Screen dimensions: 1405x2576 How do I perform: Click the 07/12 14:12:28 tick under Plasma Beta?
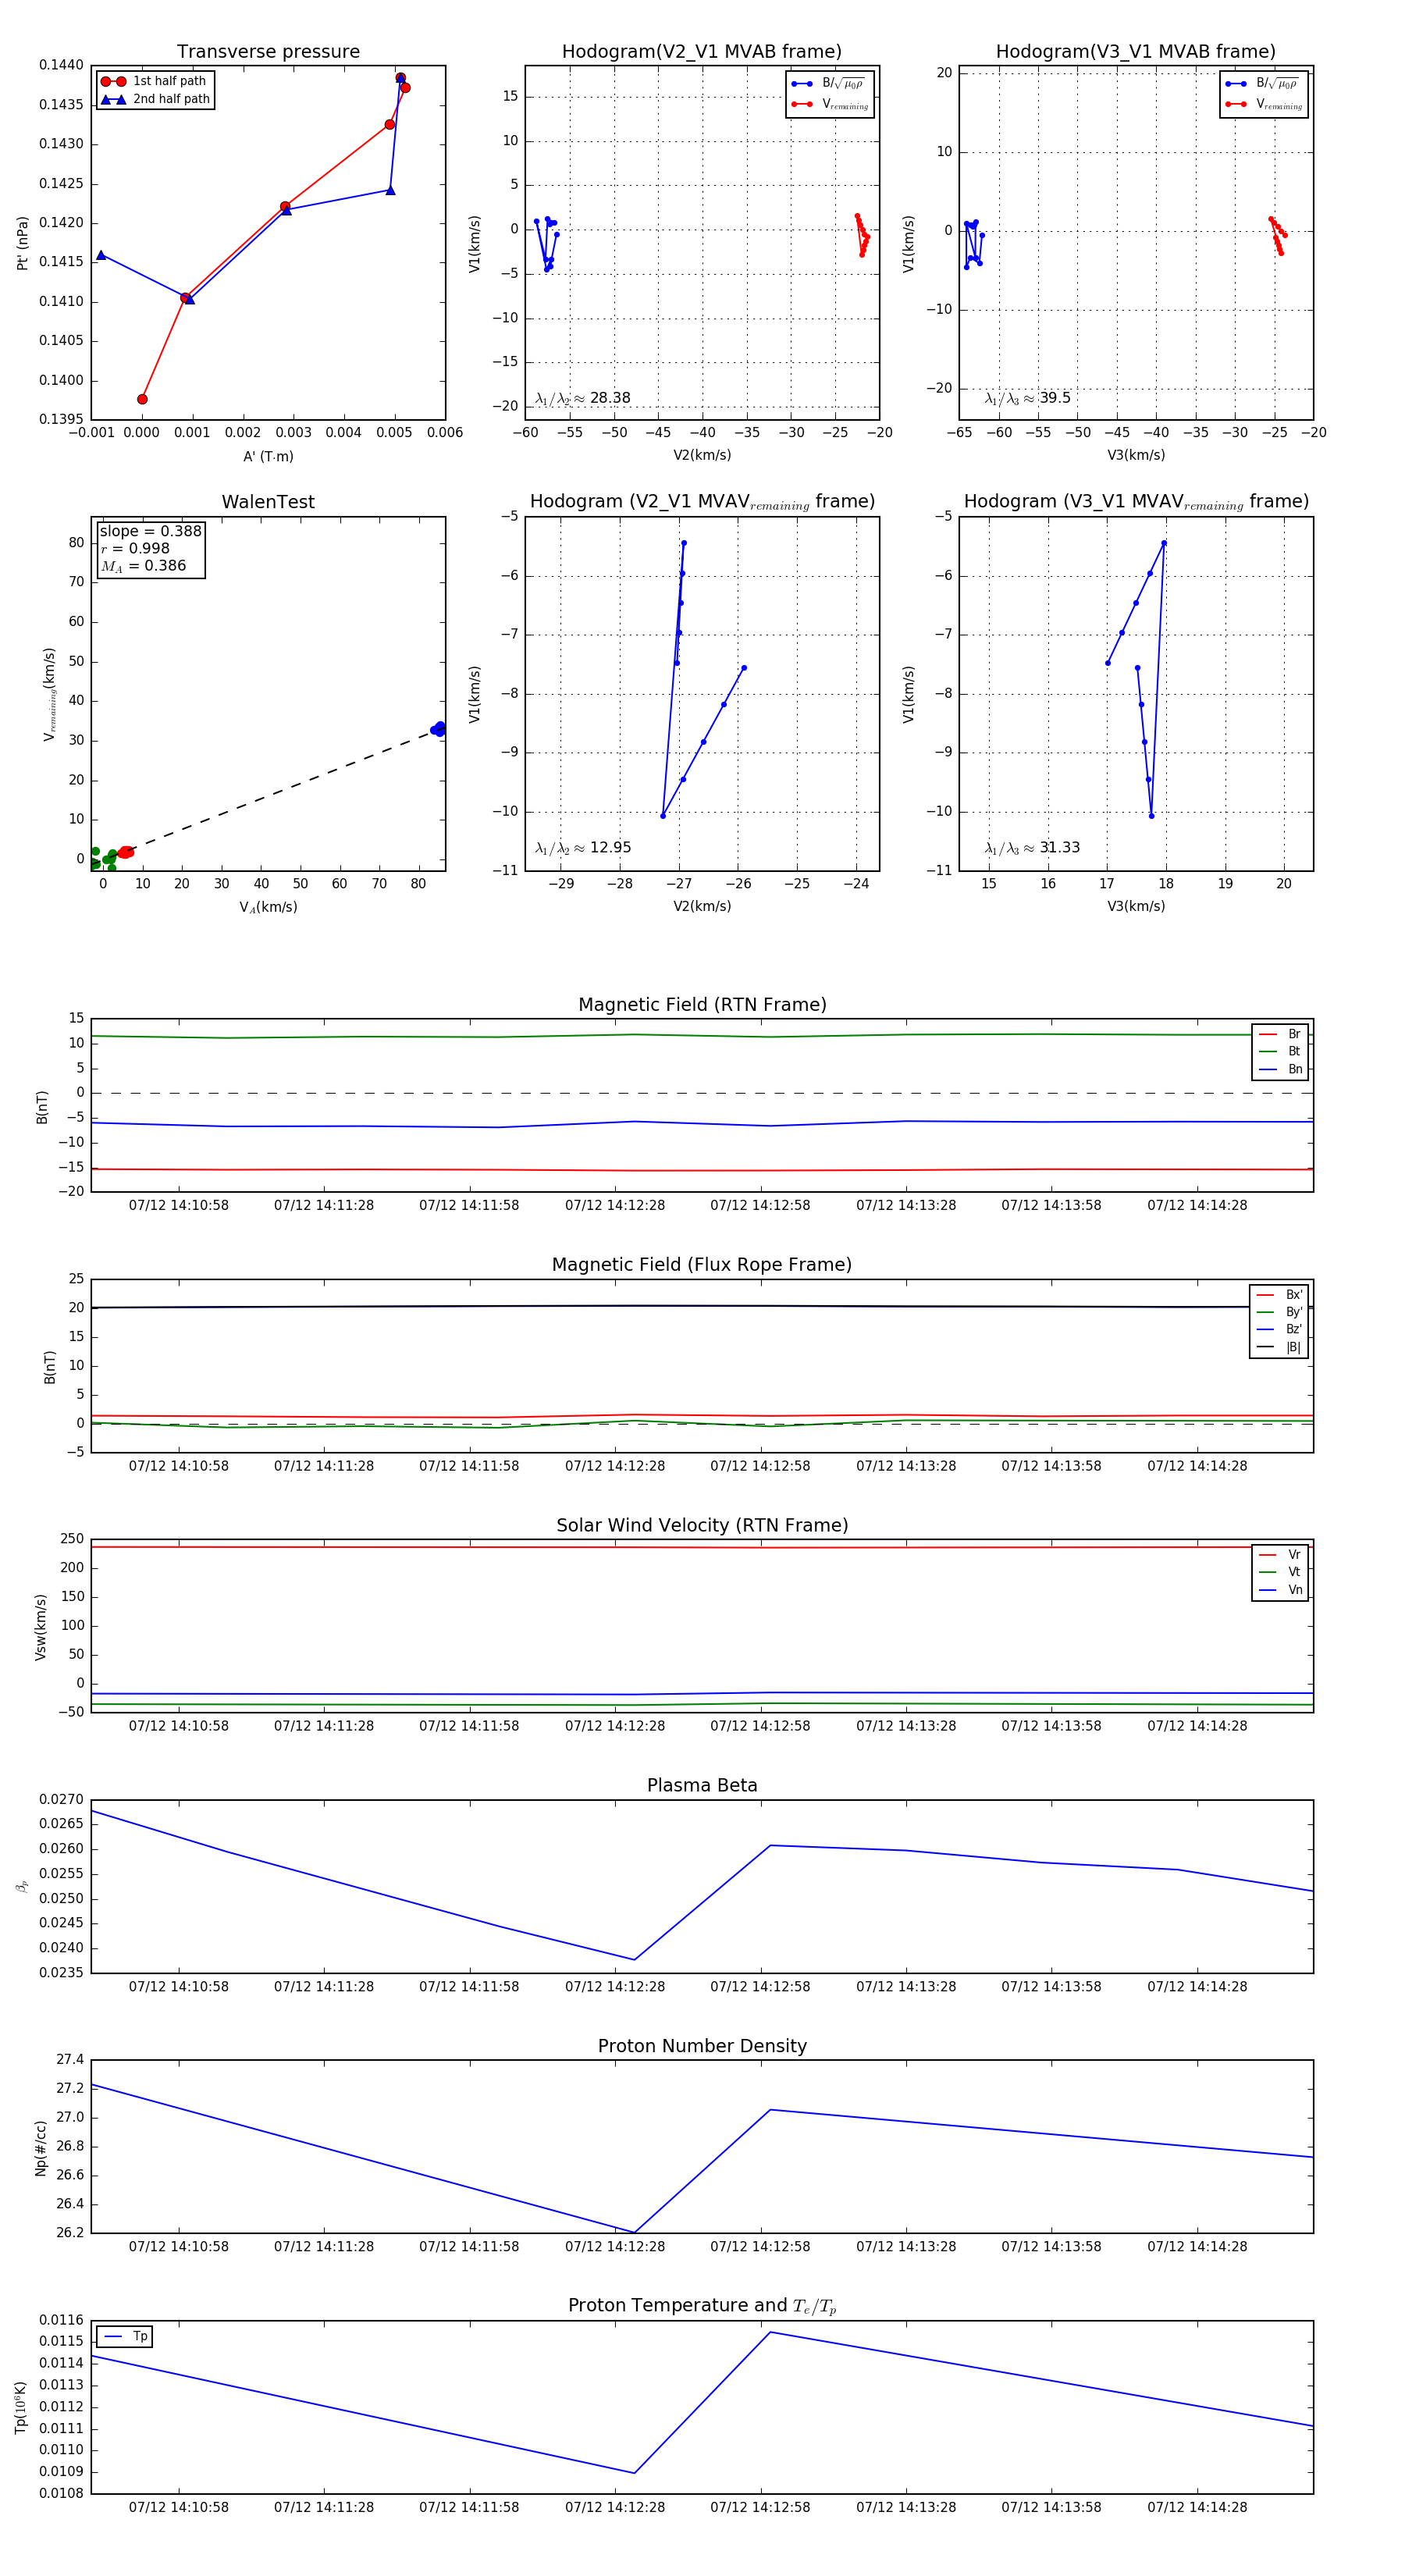(615, 1986)
